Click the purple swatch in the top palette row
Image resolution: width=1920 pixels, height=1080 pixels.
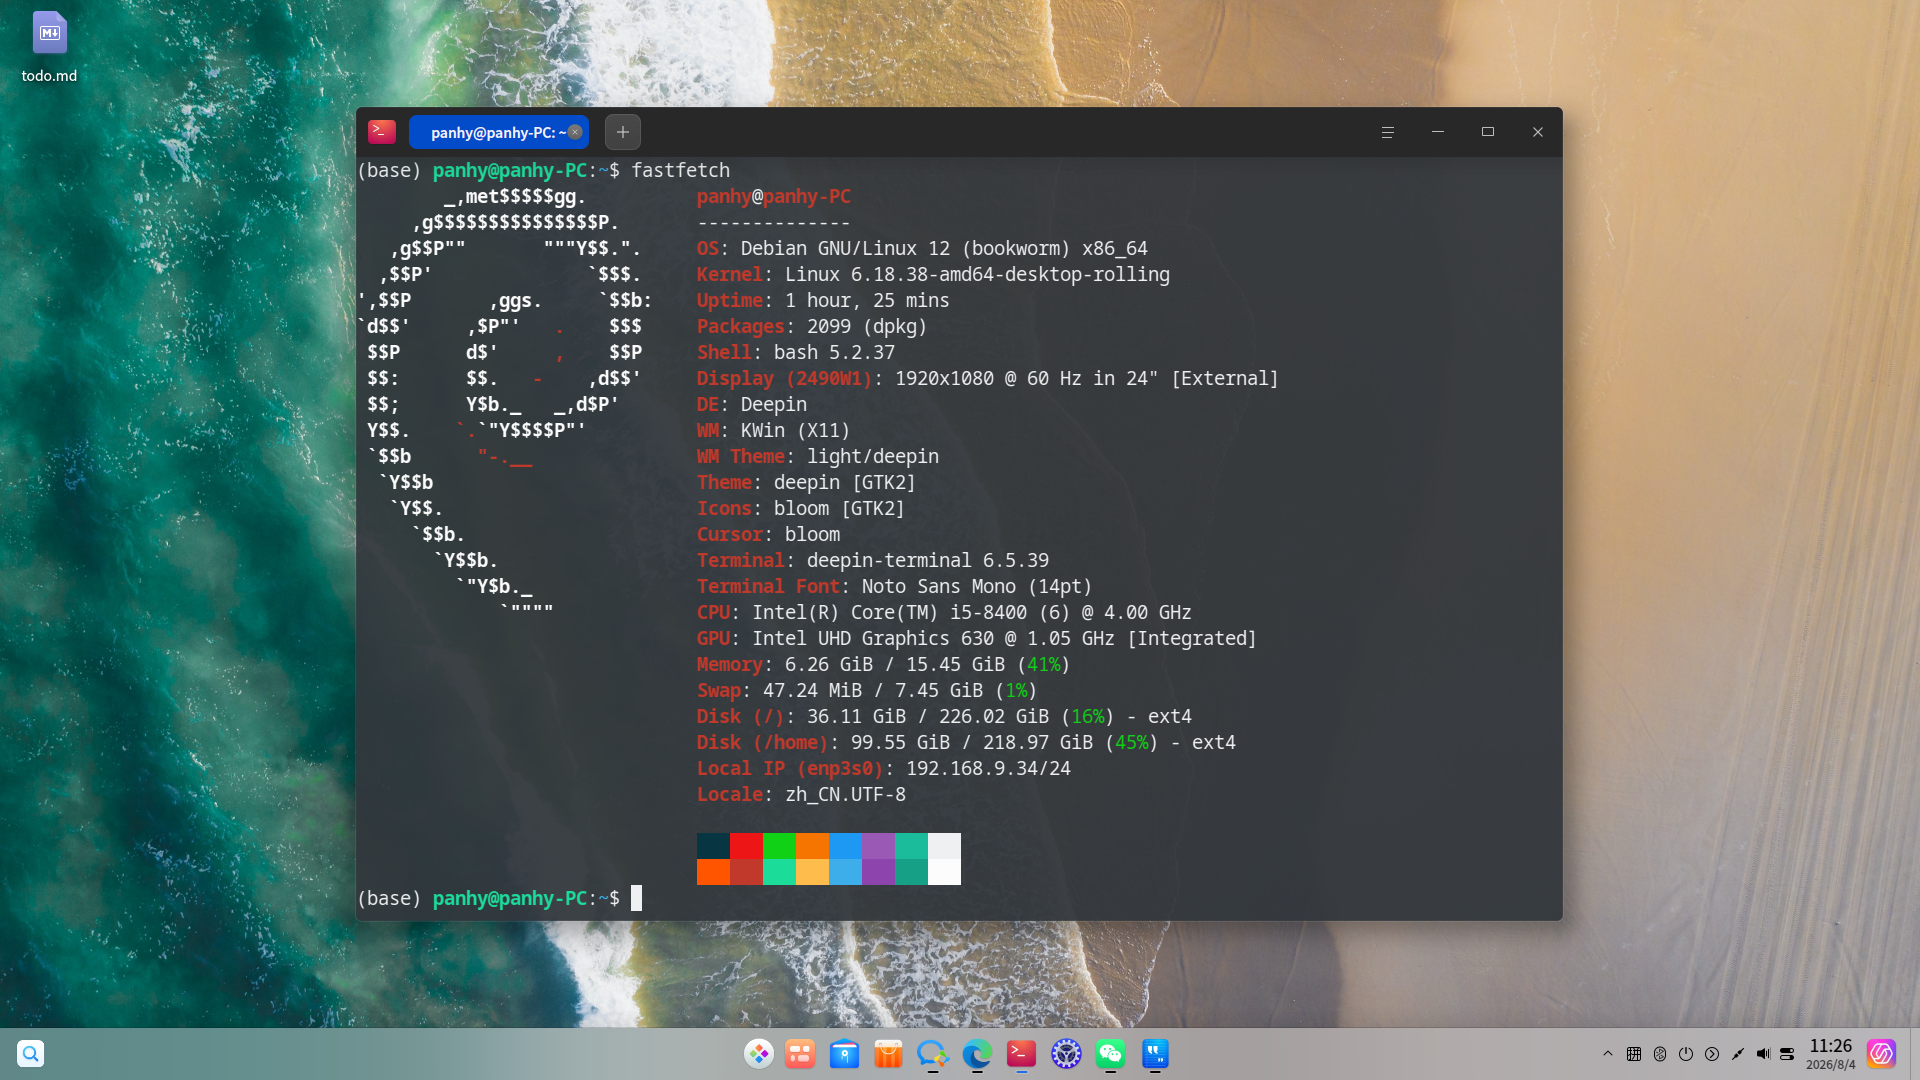click(878, 846)
